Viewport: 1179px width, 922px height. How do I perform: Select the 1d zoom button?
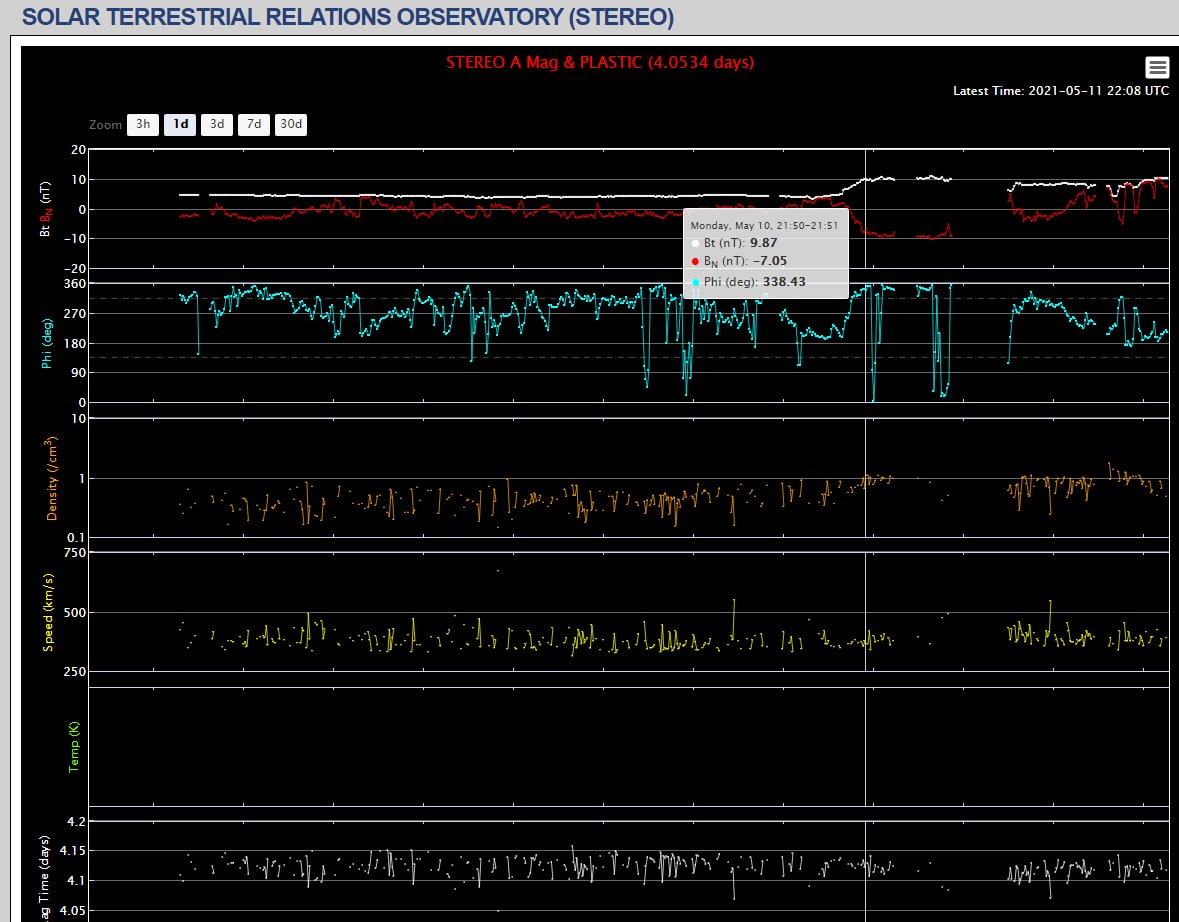(180, 124)
